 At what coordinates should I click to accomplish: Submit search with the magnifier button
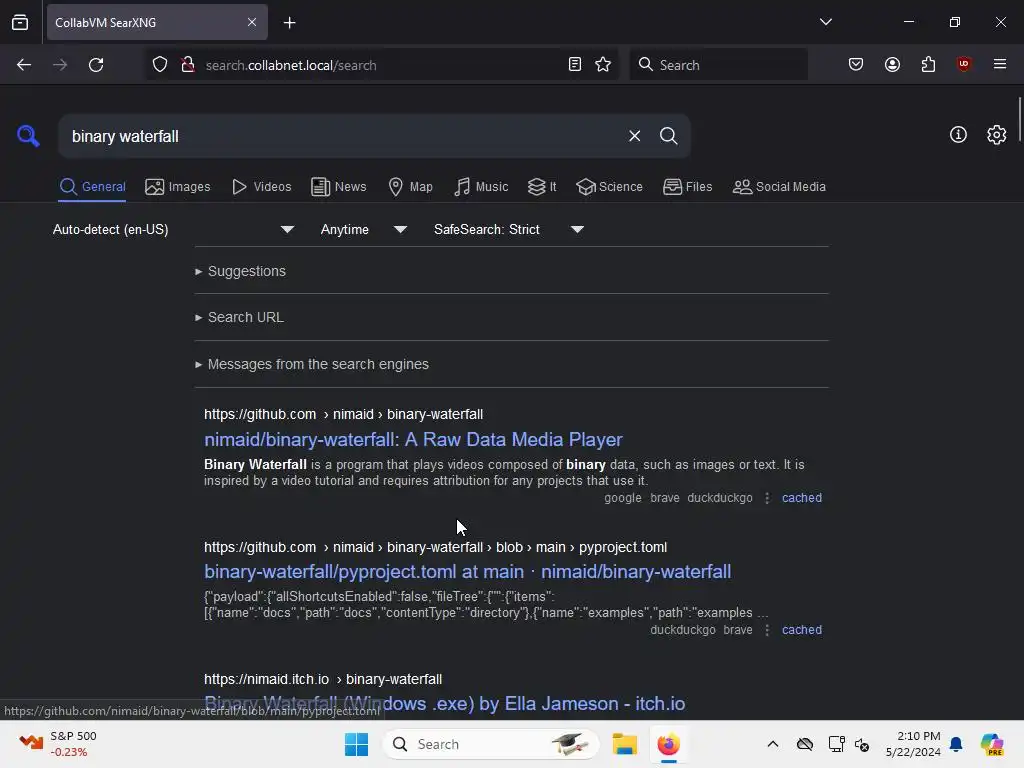point(668,136)
